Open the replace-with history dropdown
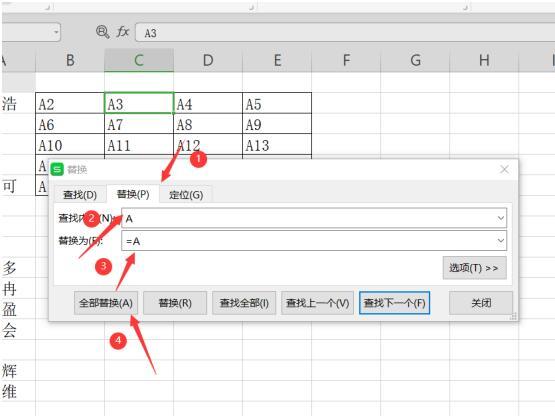Screen dimensions: 555x416 [x=500, y=241]
